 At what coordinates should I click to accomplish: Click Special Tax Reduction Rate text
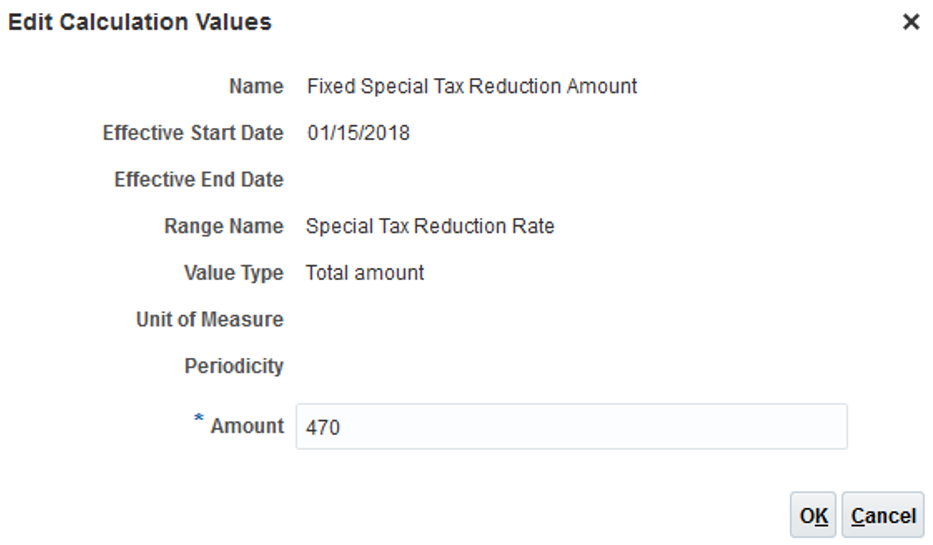(x=430, y=227)
